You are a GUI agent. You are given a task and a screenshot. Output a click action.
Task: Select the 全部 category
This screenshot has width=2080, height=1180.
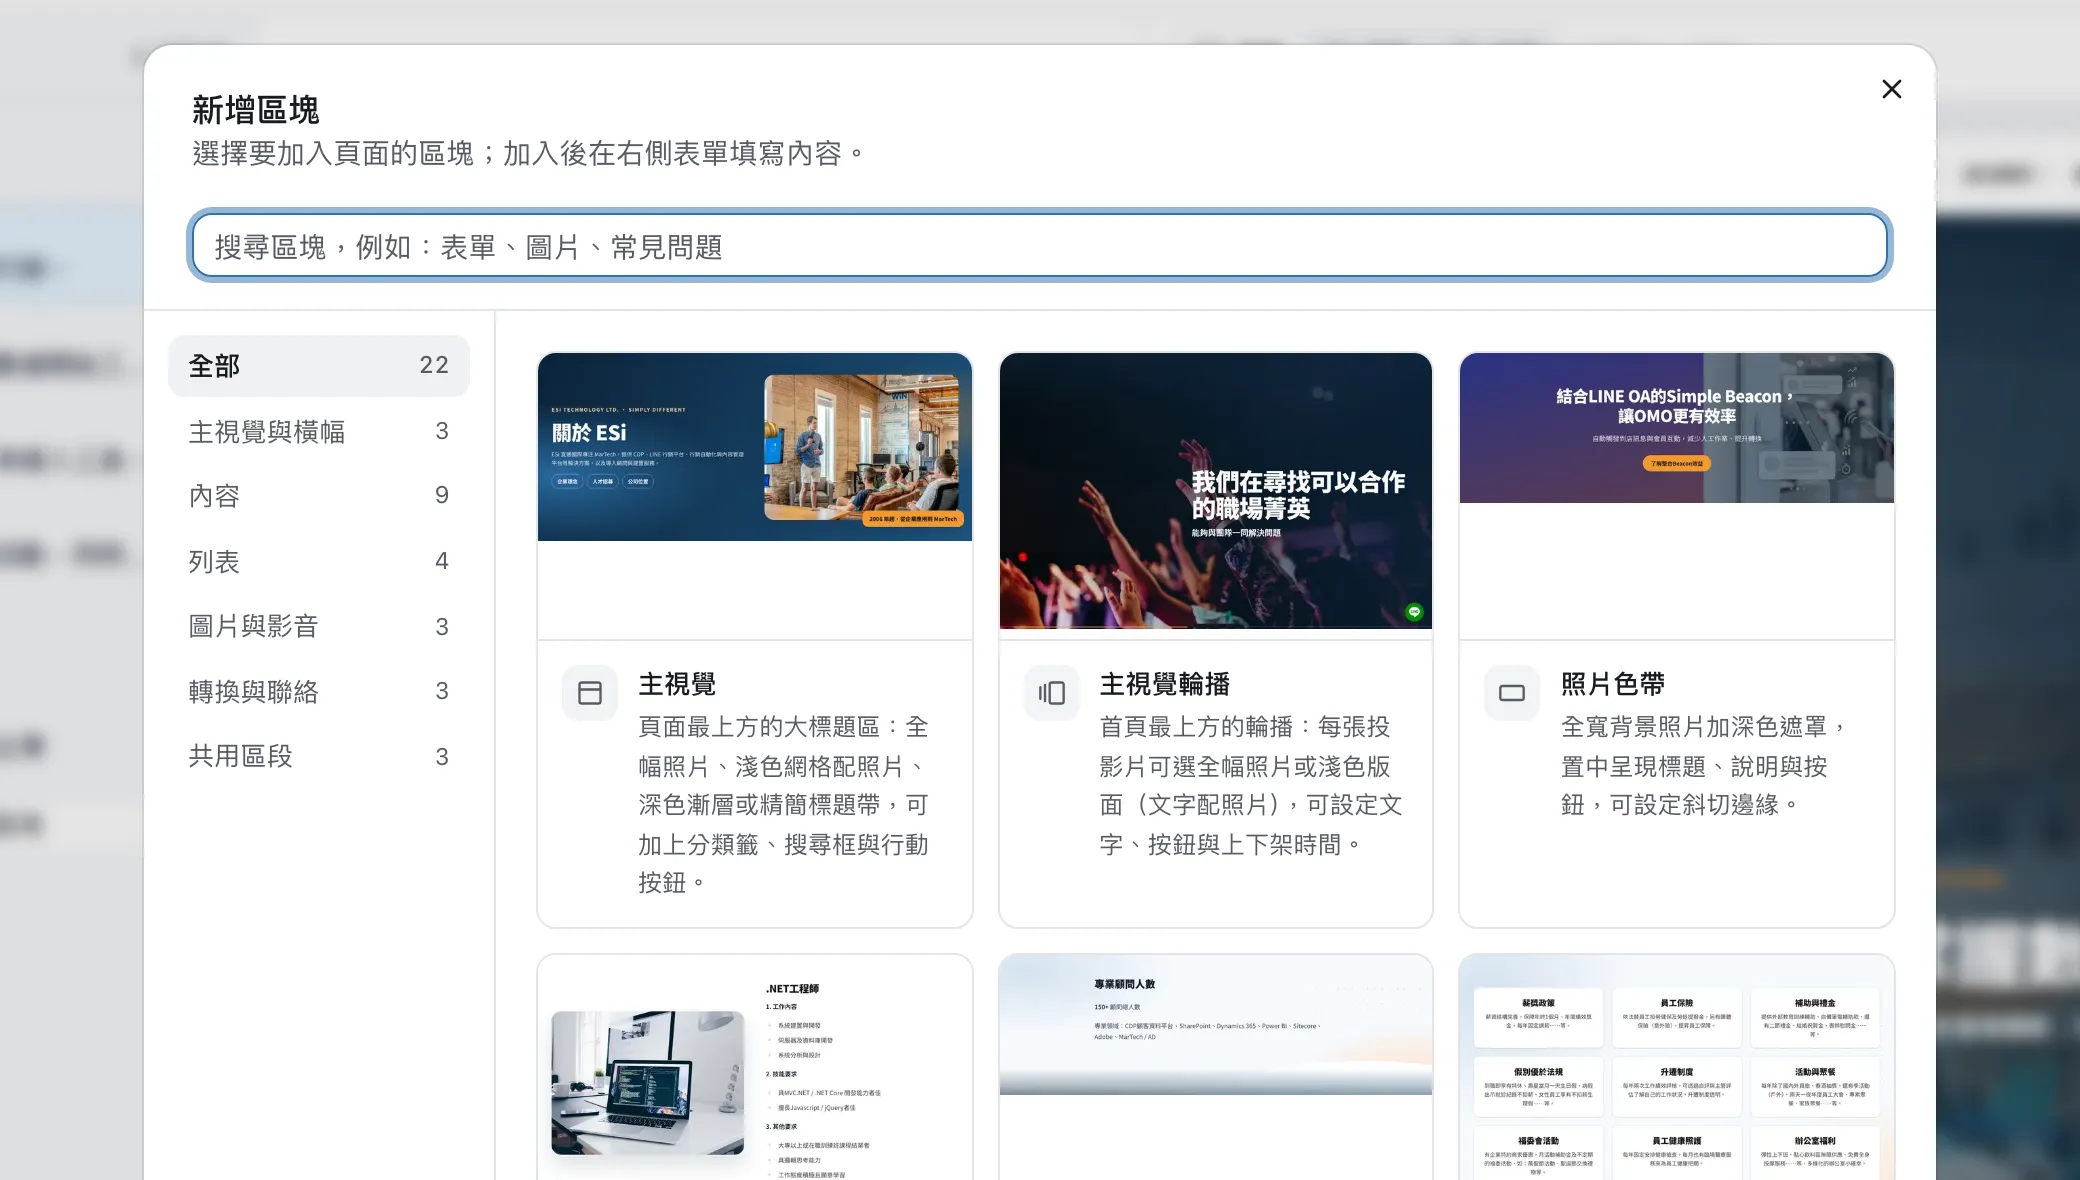[318, 366]
